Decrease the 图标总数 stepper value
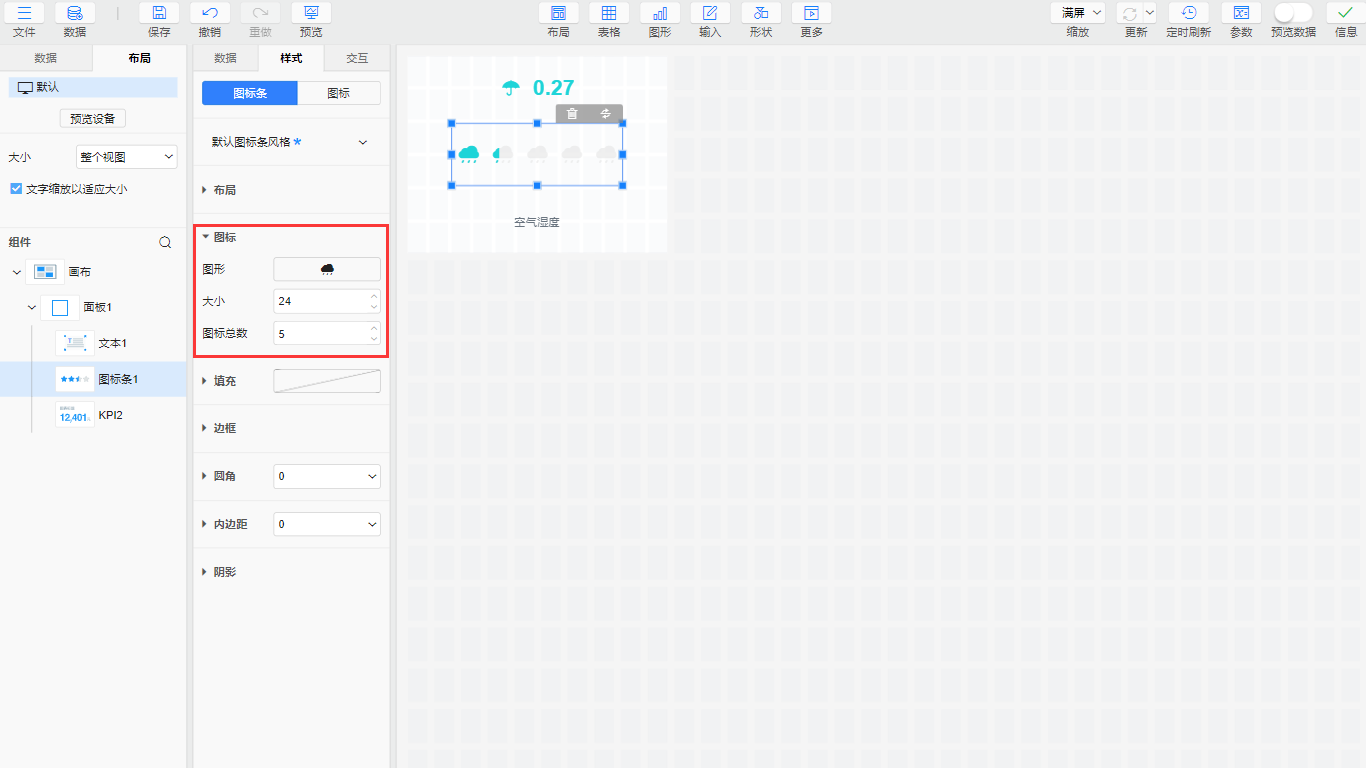 coord(374,339)
